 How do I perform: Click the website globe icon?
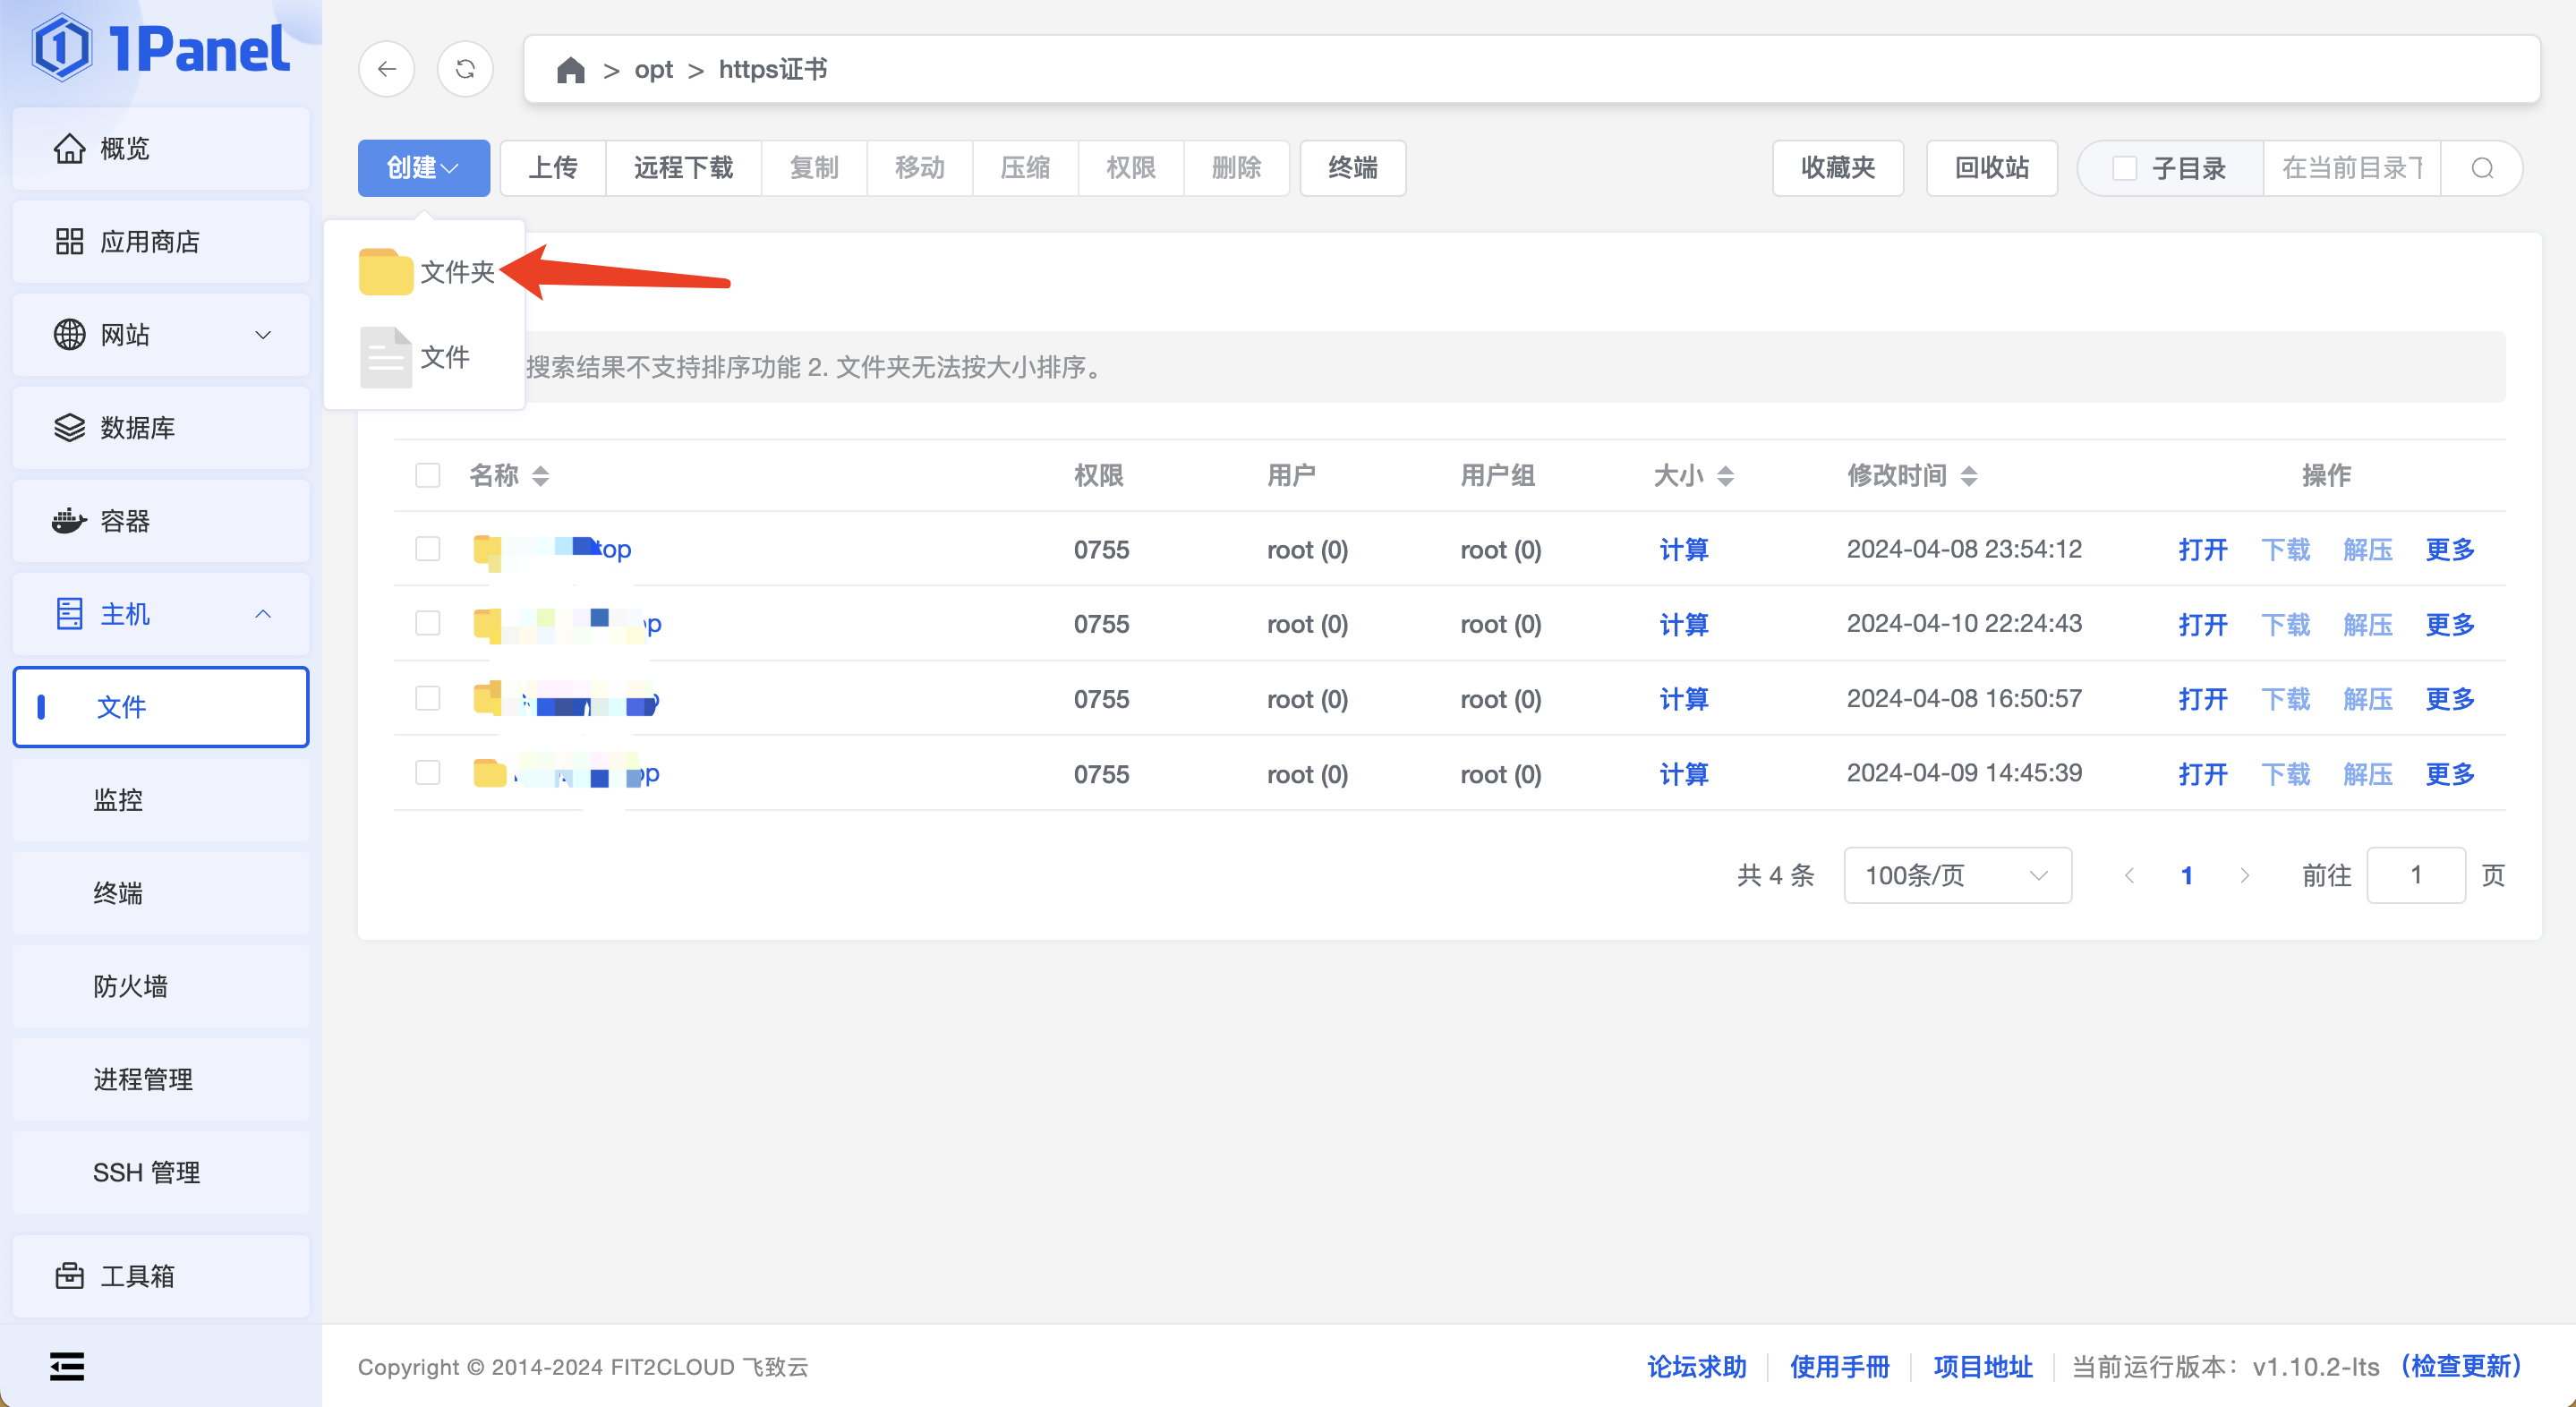(69, 334)
